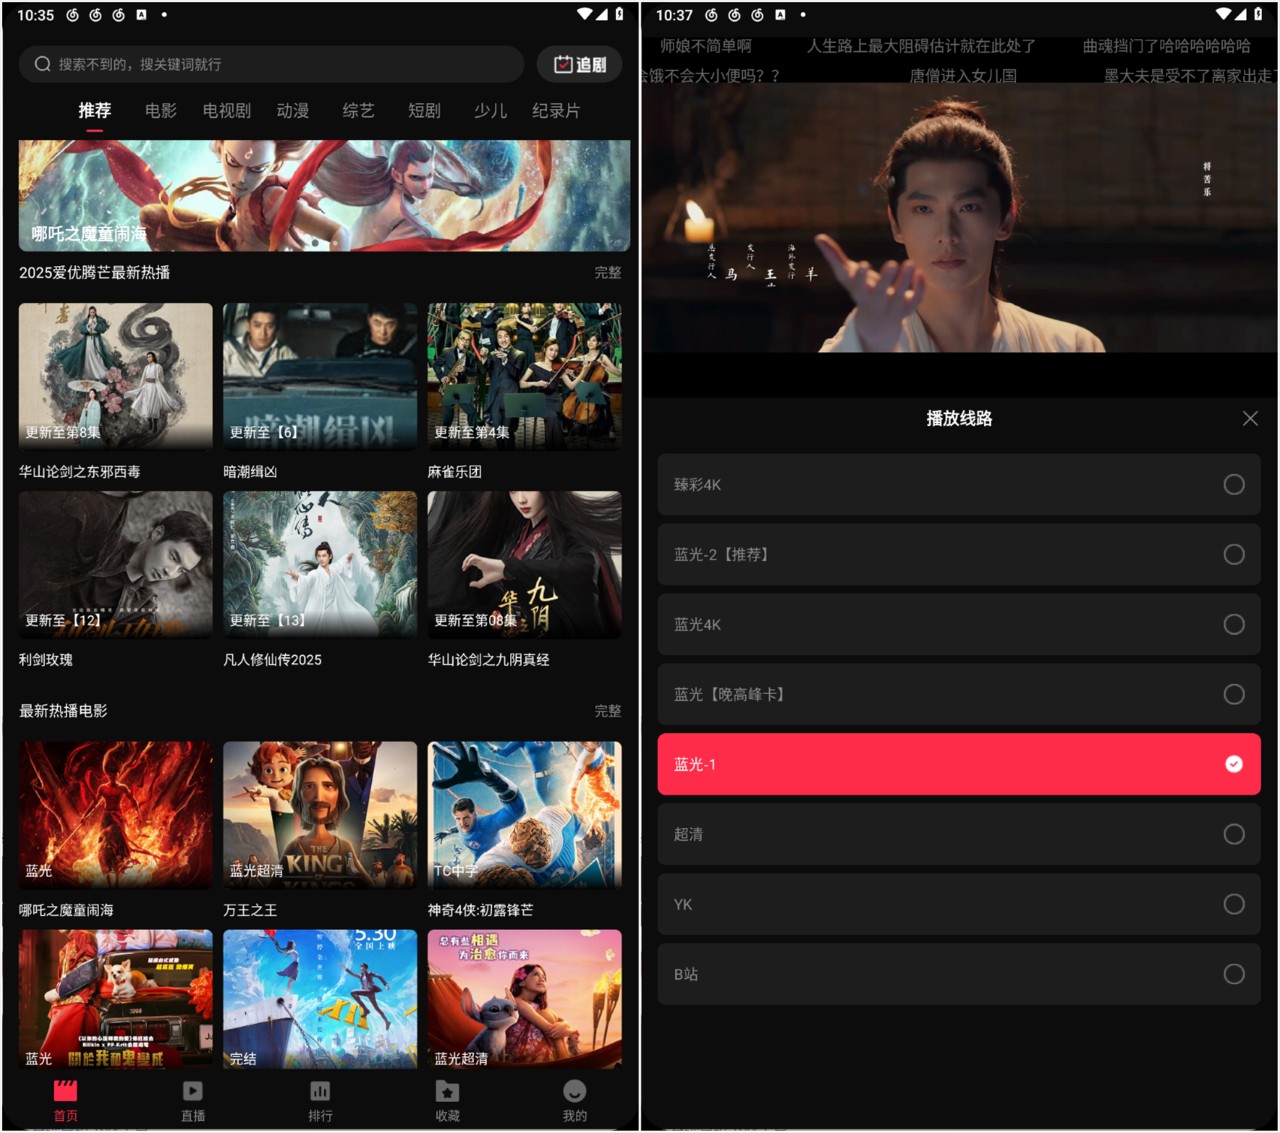Image resolution: width=1280 pixels, height=1133 pixels.
Task: Click the 利剑玫瑰 title text
Action: 46,660
